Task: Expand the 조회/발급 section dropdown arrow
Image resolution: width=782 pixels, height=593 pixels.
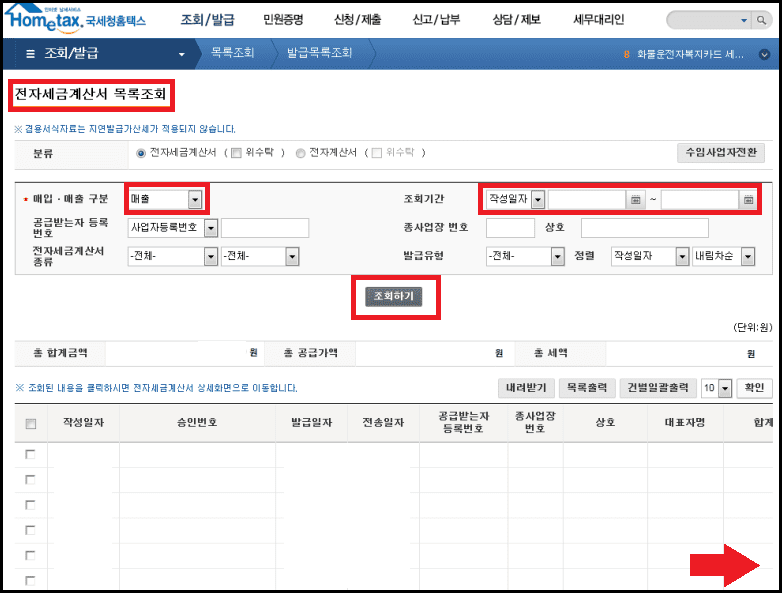Action: tap(182, 54)
